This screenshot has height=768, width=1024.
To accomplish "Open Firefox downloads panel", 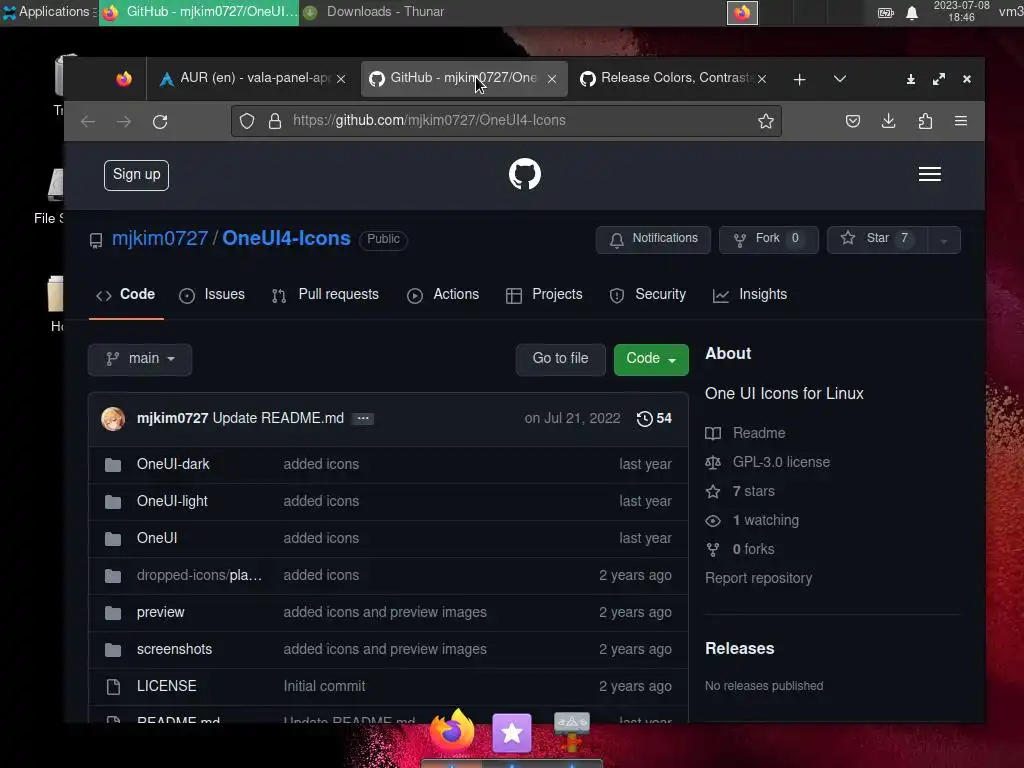I will click(x=888, y=121).
